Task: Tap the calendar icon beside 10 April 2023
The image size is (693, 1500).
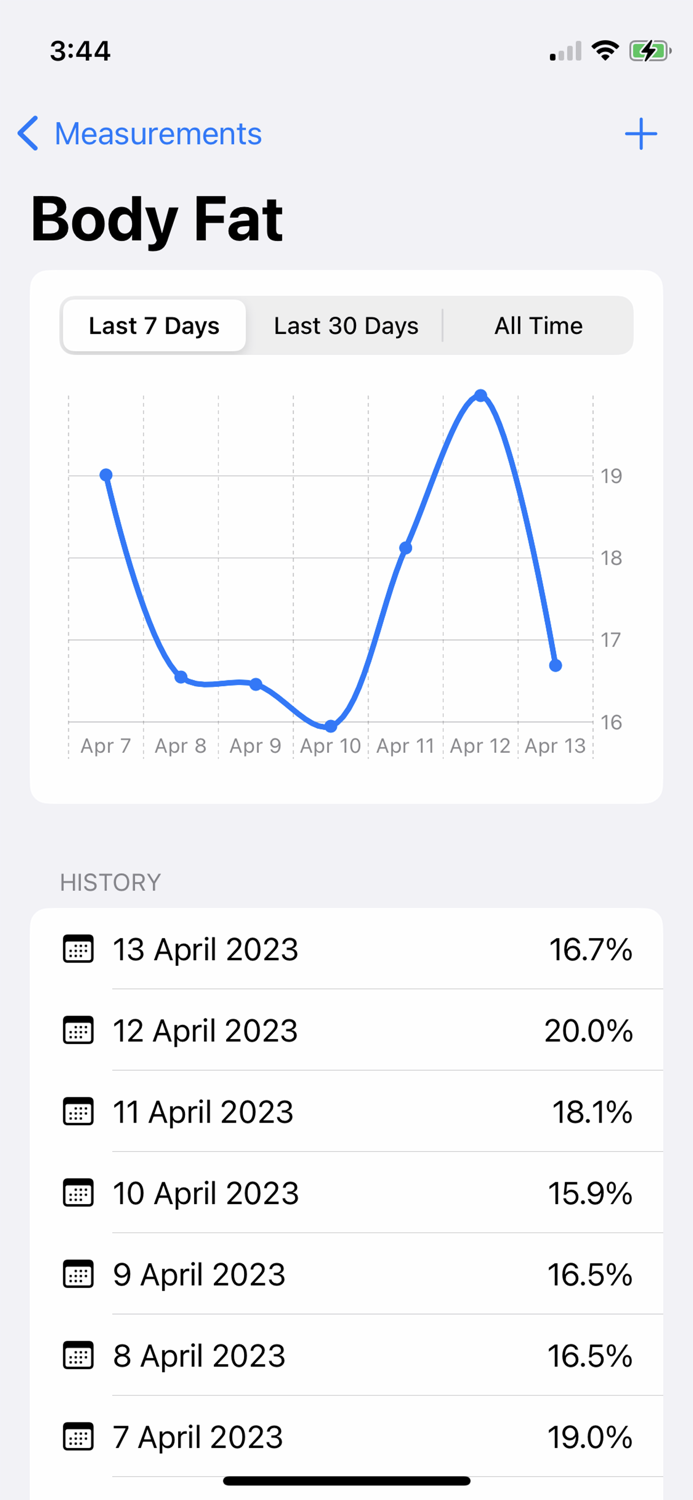Action: [78, 1193]
